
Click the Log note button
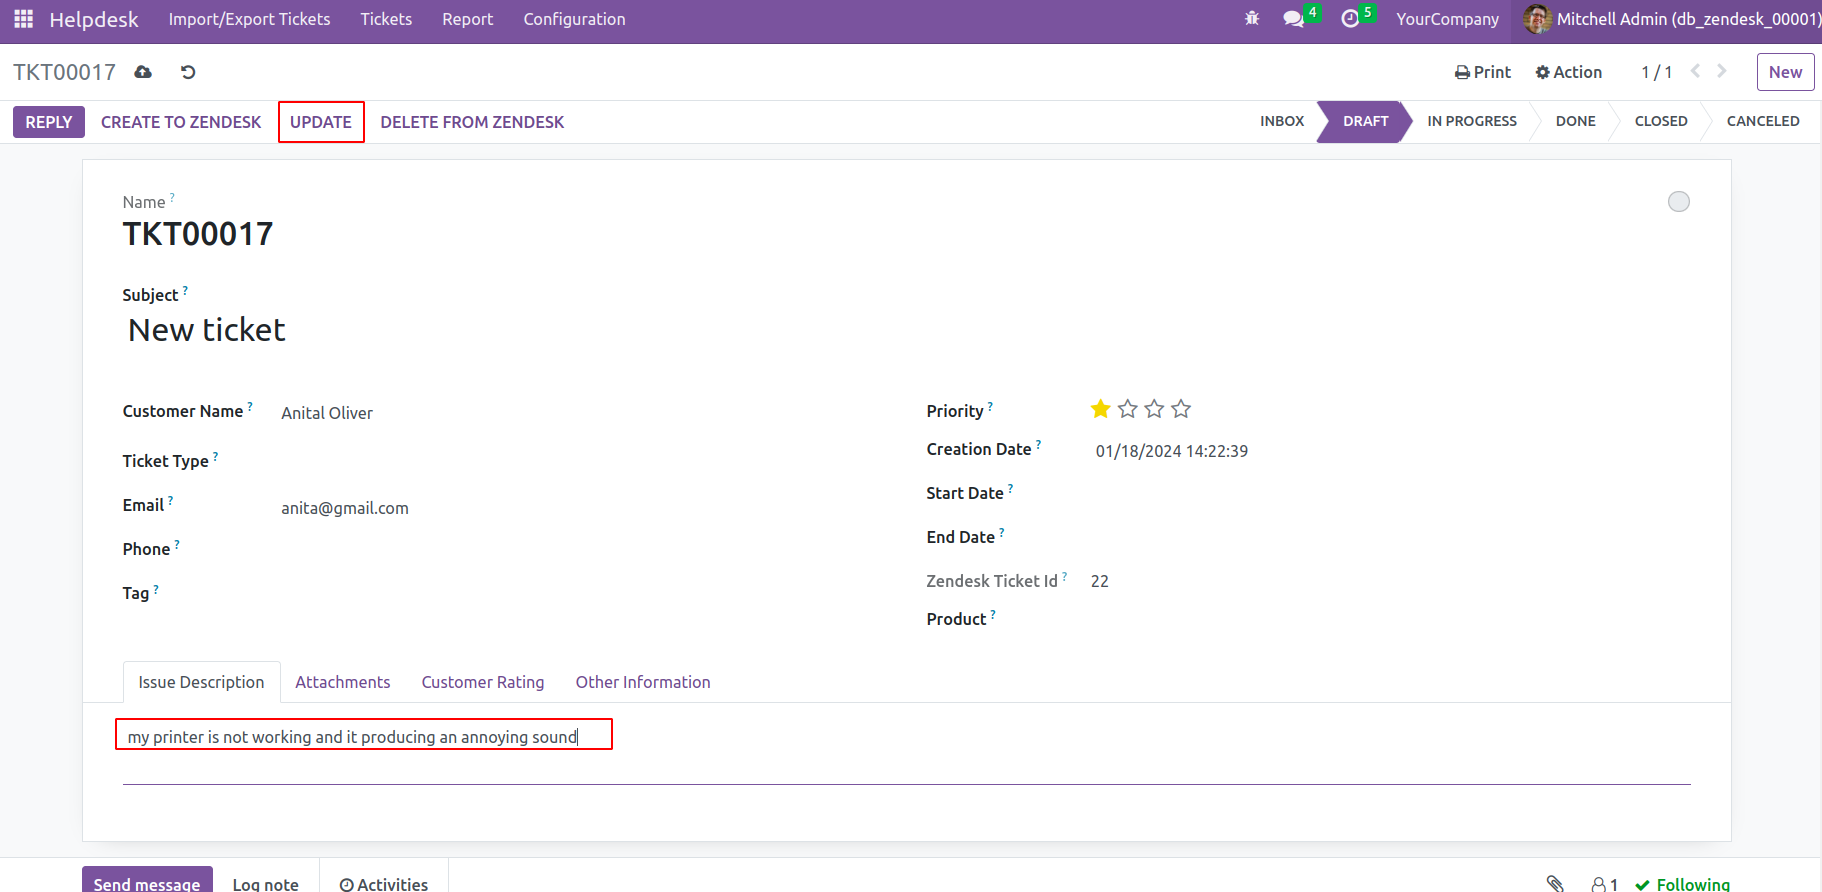click(x=266, y=882)
